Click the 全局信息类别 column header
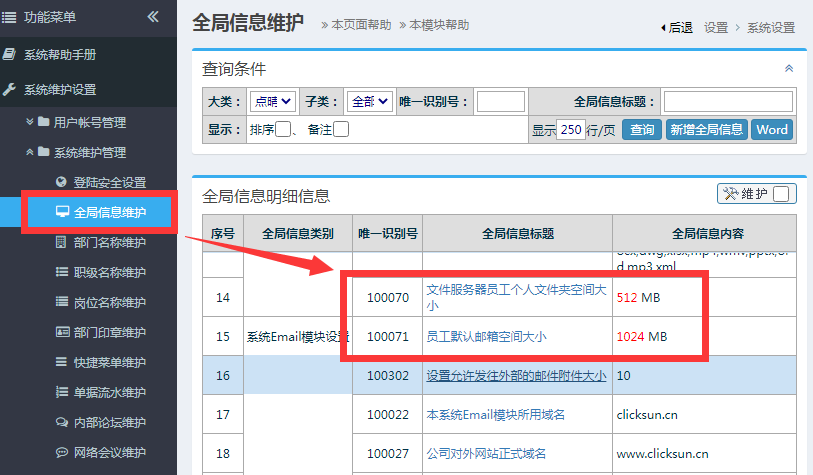 click(298, 233)
